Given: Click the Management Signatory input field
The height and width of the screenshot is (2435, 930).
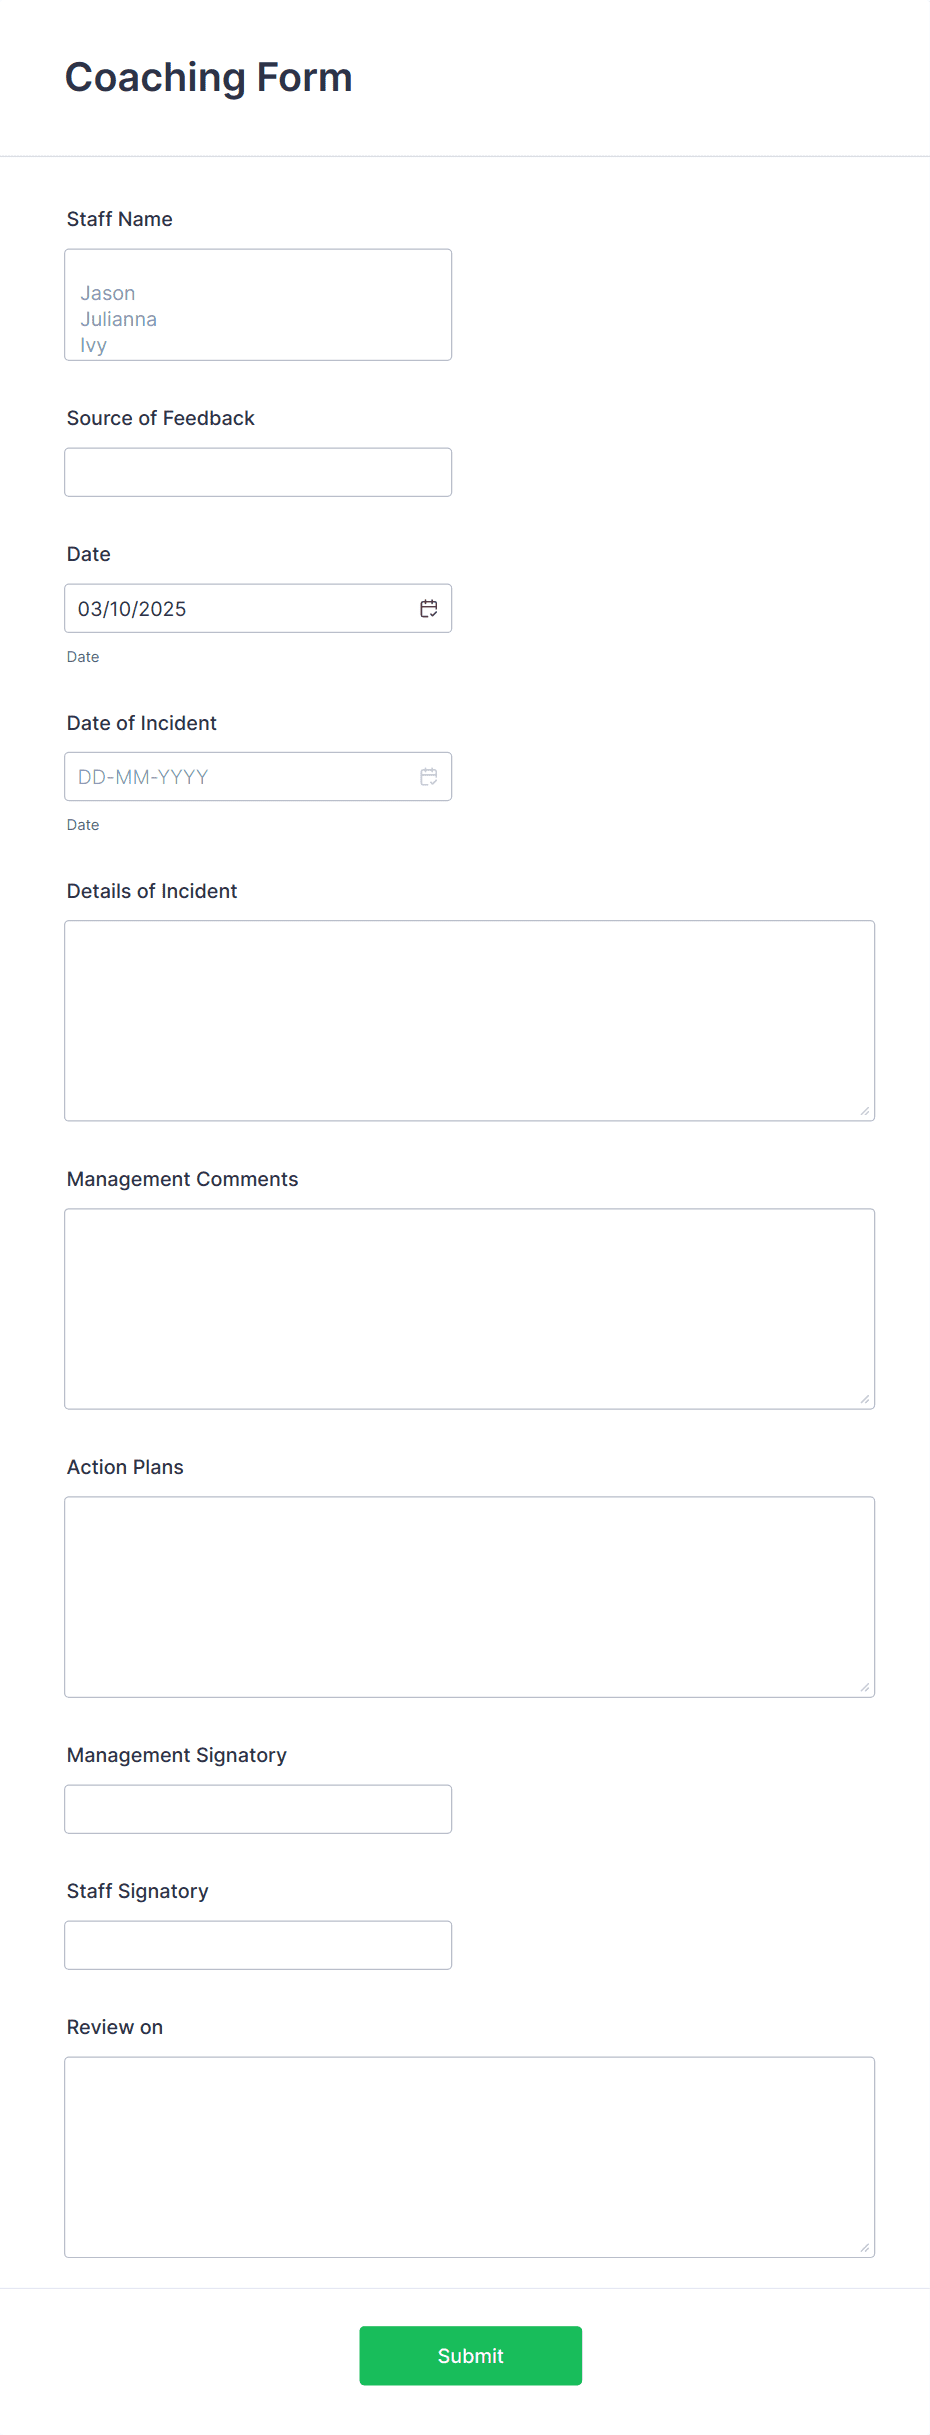Looking at the screenshot, I should [x=257, y=1808].
